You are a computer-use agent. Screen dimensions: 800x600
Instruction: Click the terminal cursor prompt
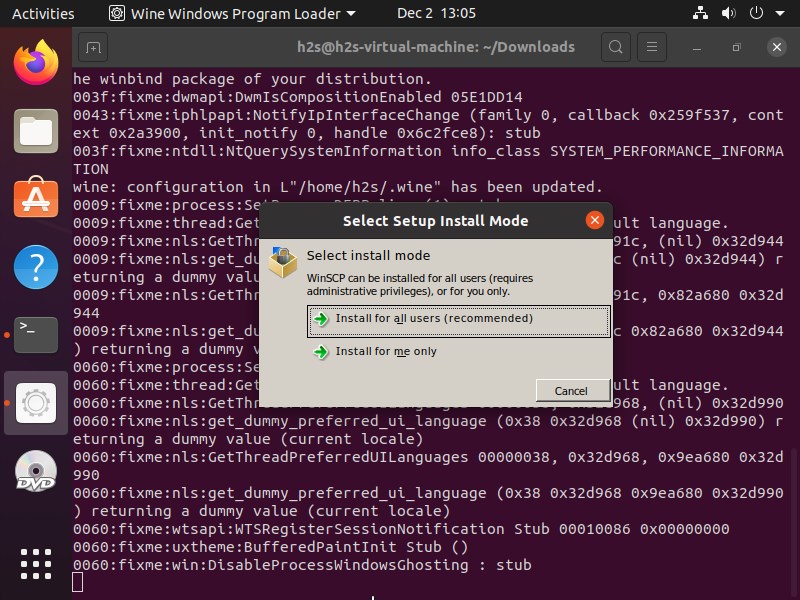78,583
